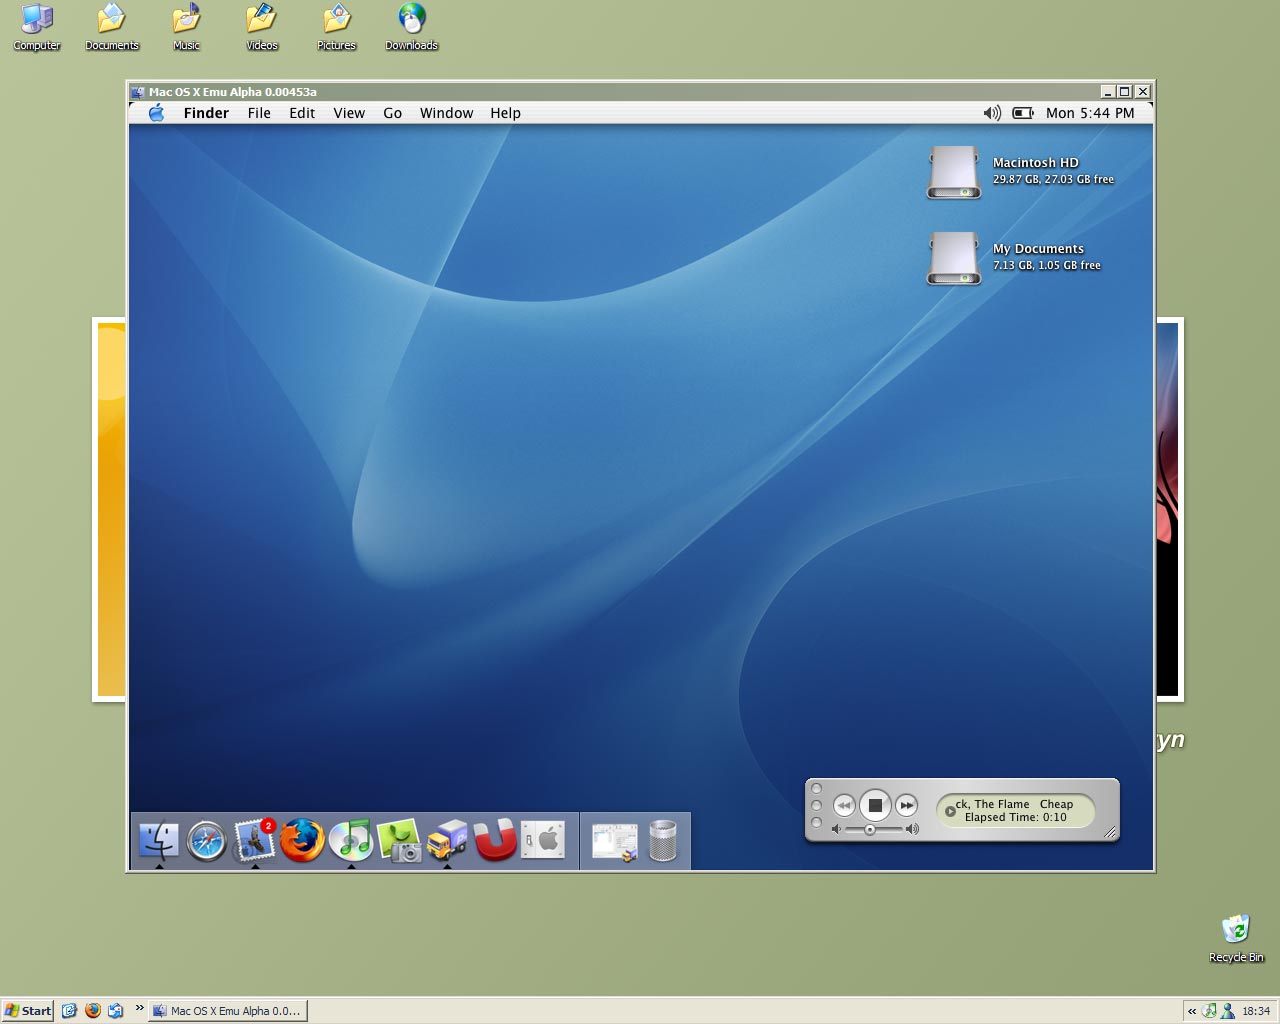Open the Downloads desktop icon
This screenshot has height=1024, width=1280.
411,27
